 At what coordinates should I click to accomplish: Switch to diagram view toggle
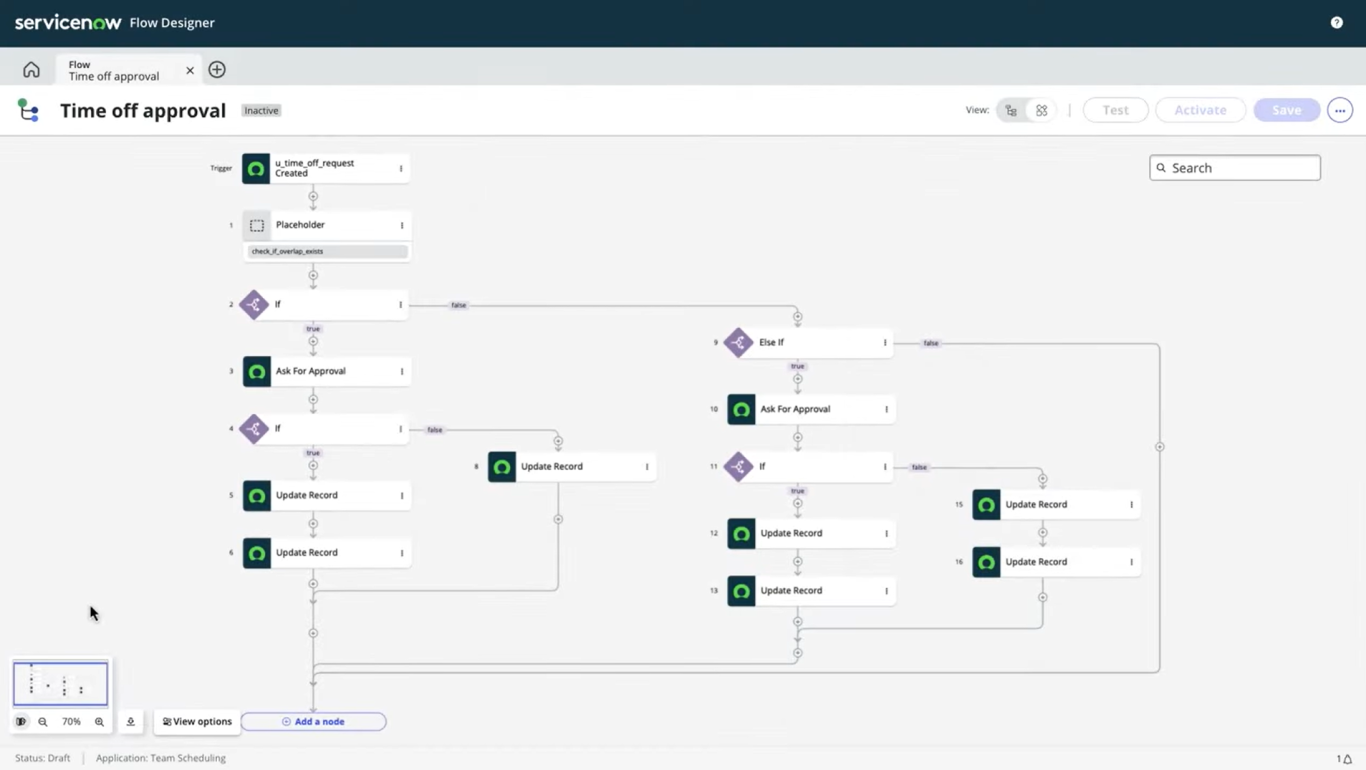[1042, 110]
